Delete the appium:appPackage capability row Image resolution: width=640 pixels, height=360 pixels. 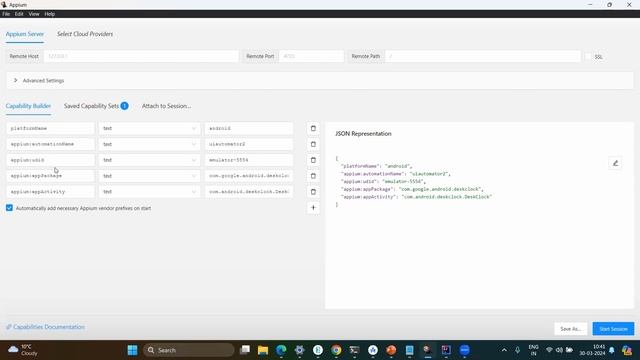click(313, 176)
